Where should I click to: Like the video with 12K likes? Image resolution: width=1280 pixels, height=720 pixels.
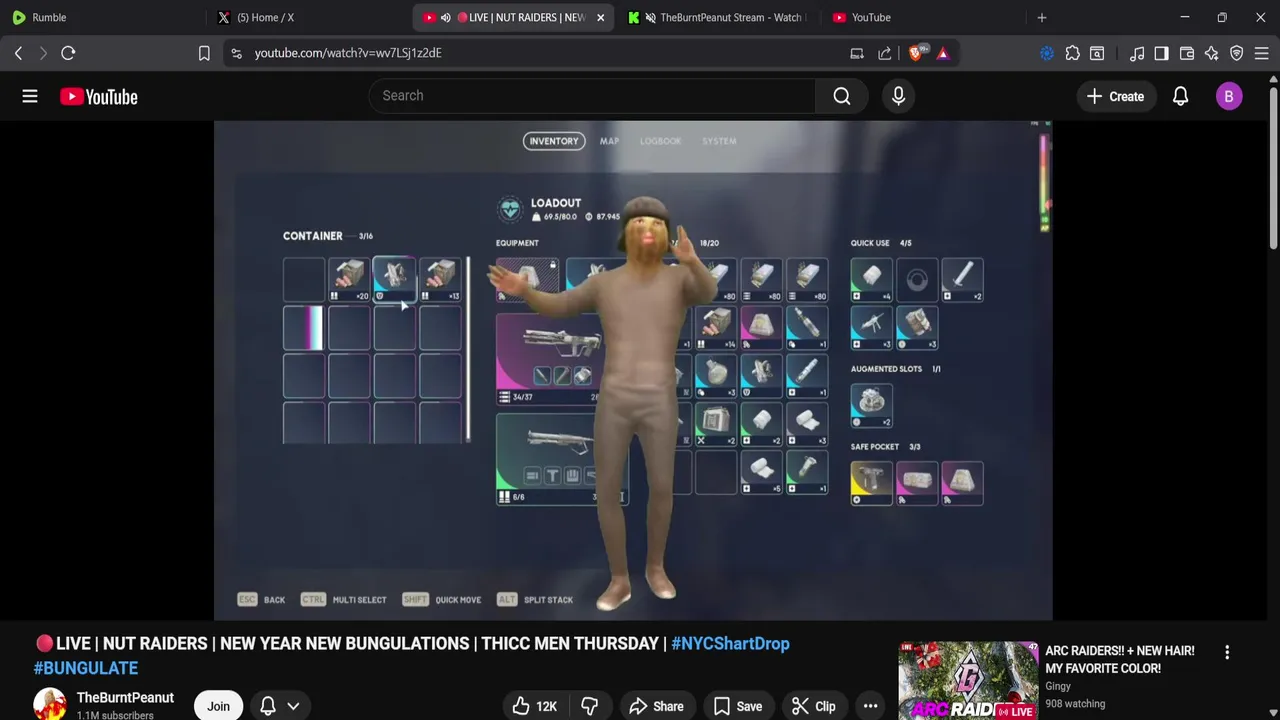(x=535, y=706)
